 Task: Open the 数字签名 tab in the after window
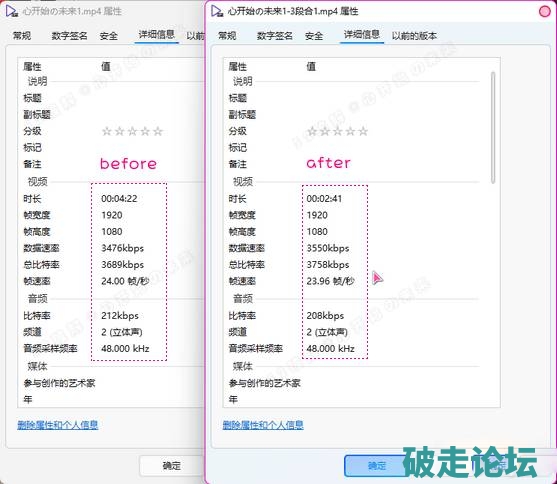pos(275,36)
